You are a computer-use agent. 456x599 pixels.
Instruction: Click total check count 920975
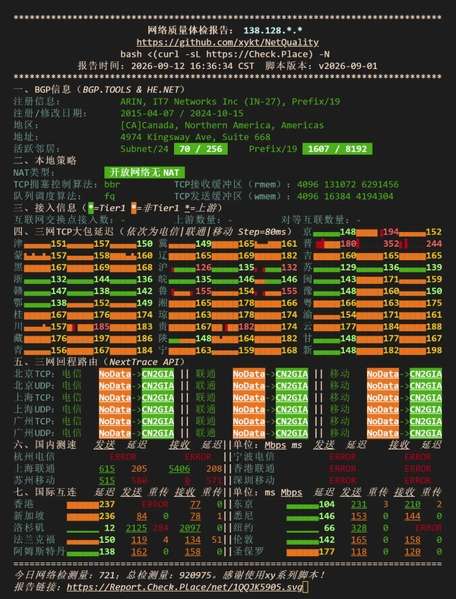pos(195,575)
